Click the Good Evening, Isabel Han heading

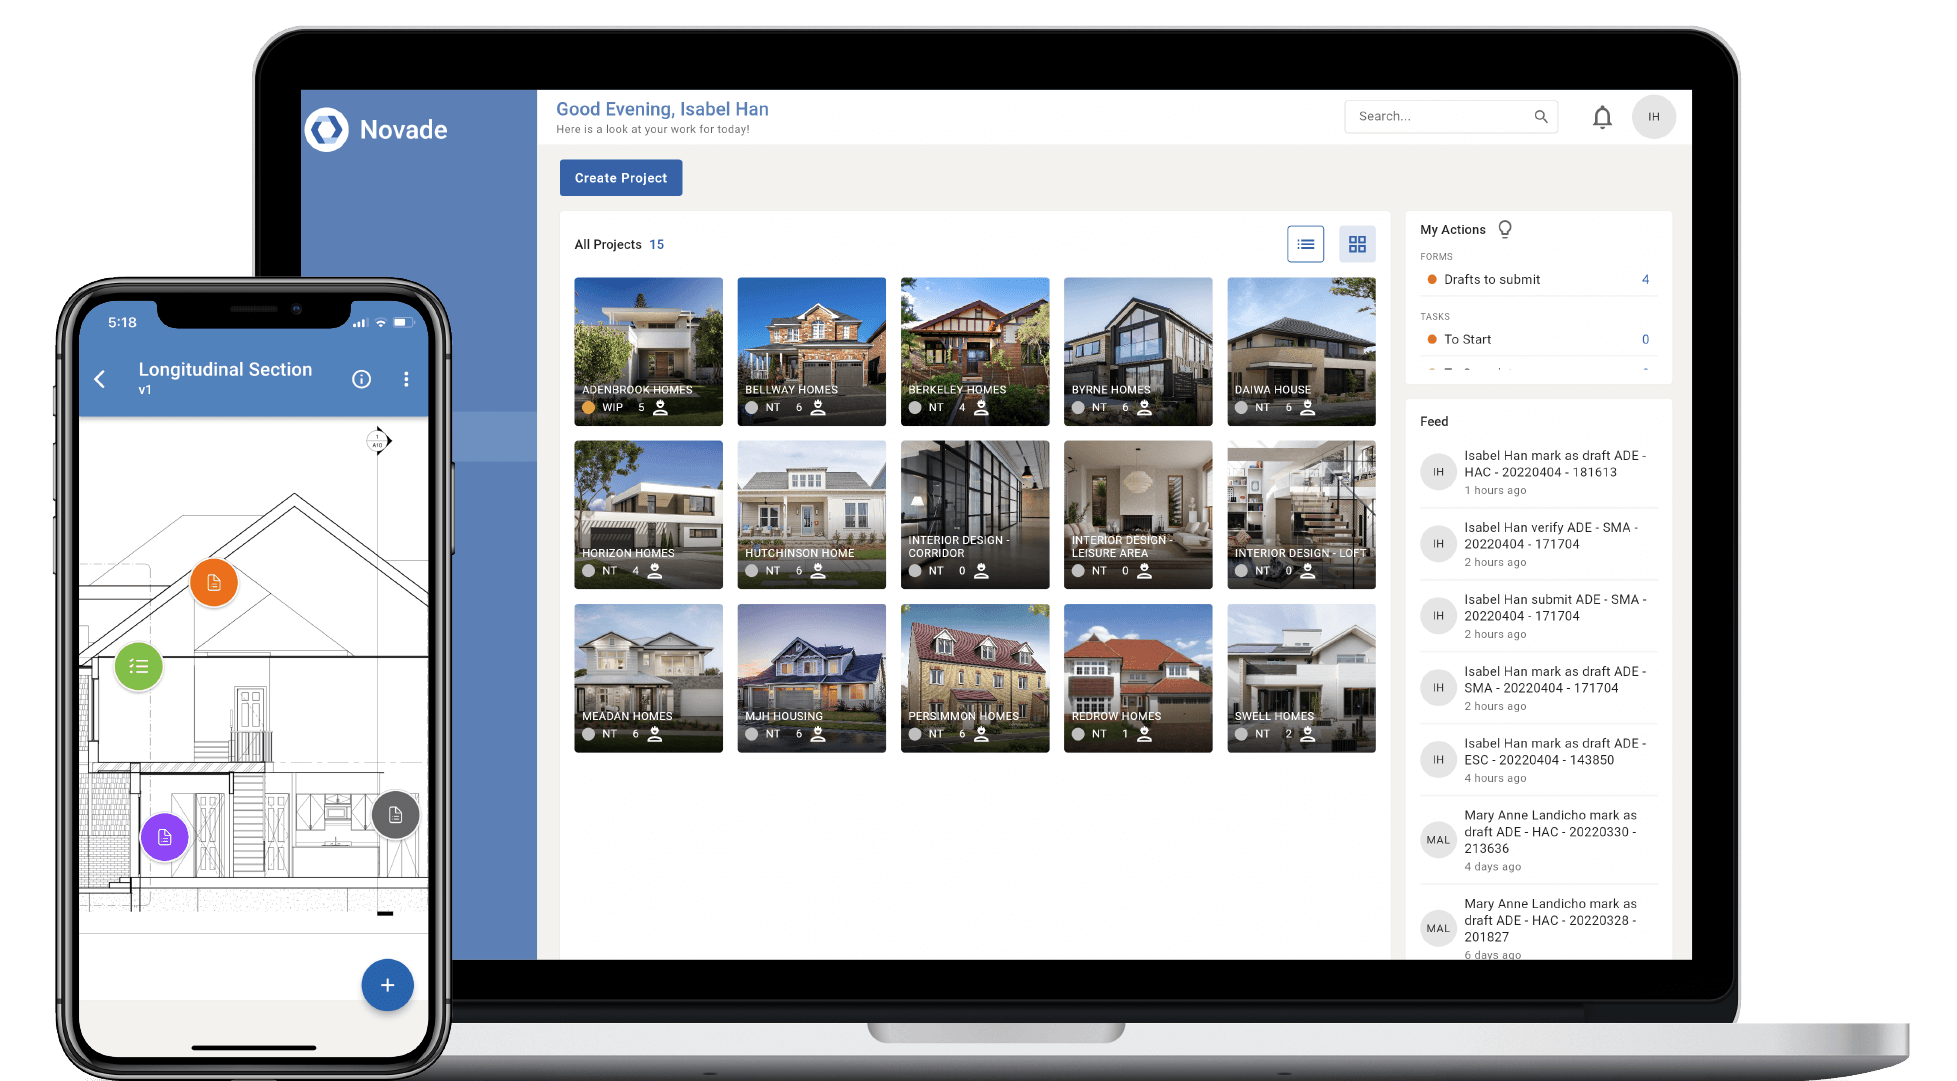662,109
